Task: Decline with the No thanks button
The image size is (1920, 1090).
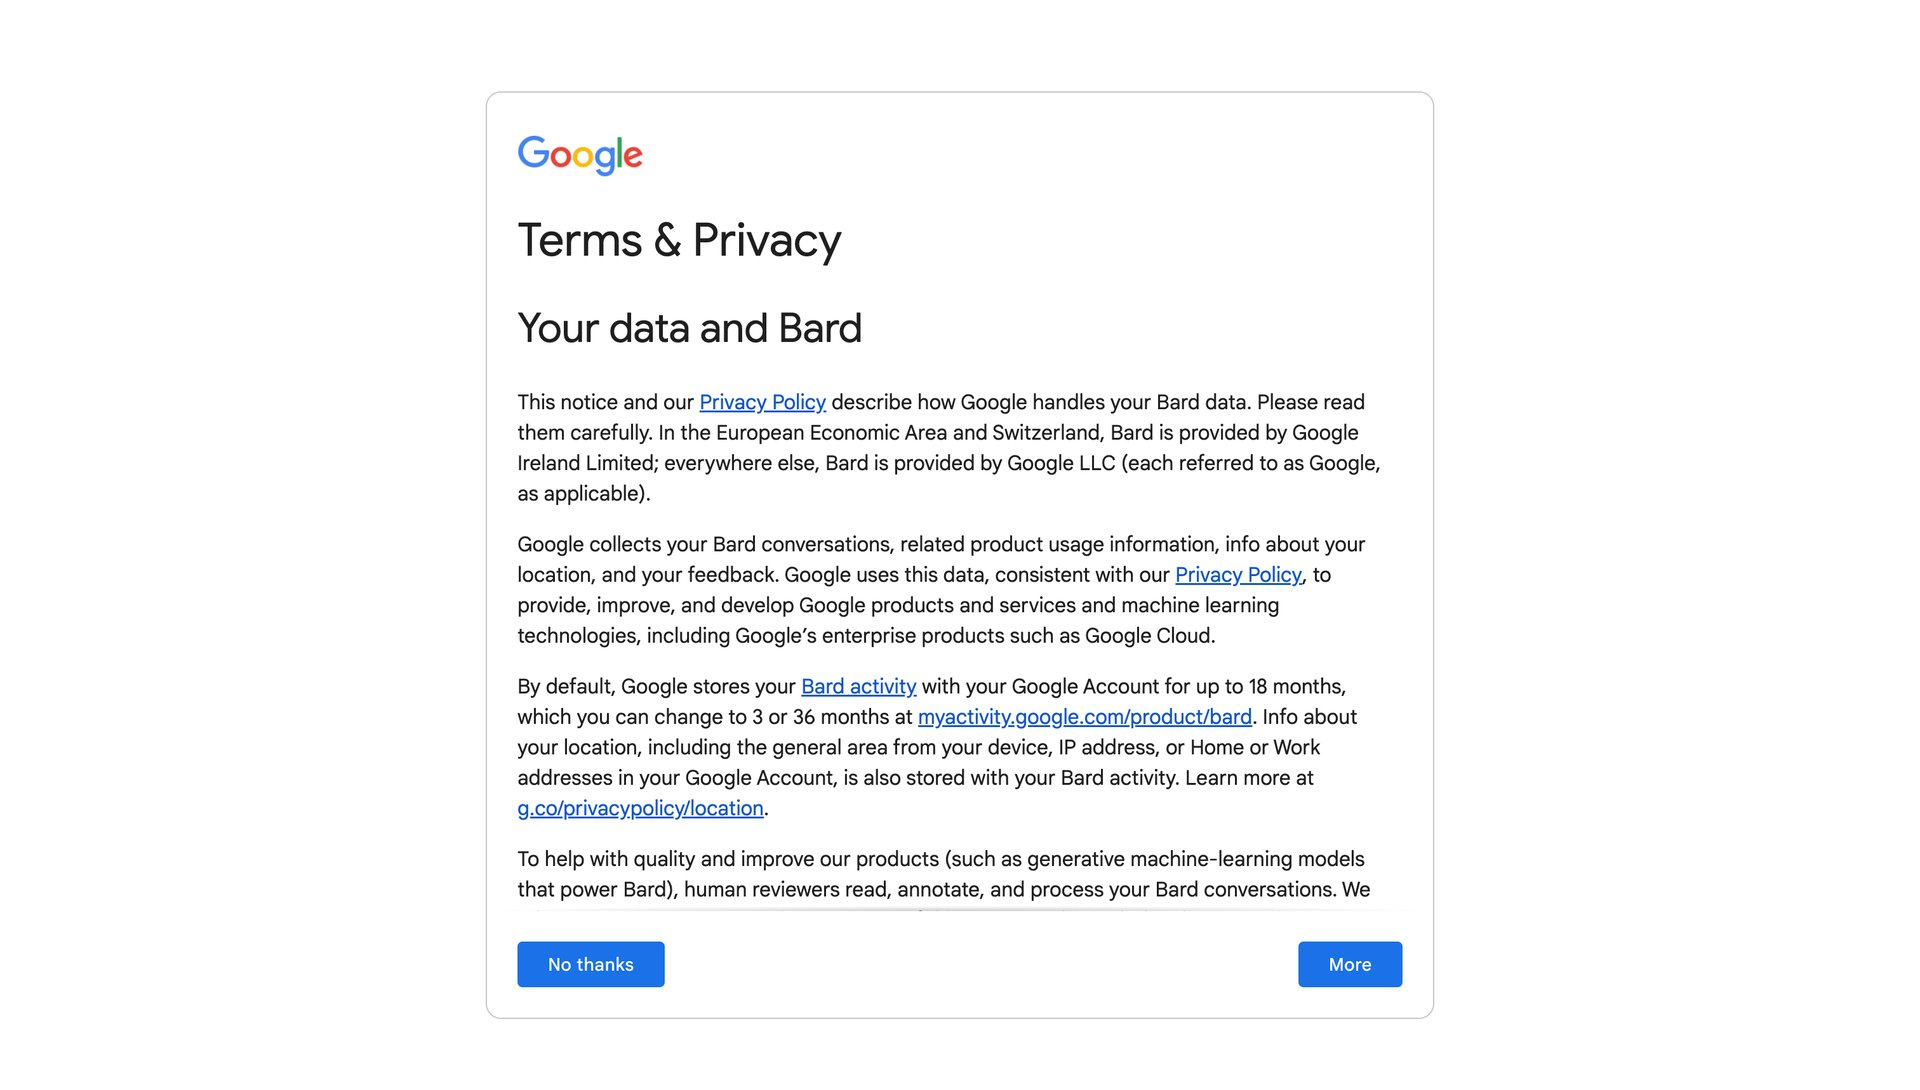Action: click(x=590, y=964)
